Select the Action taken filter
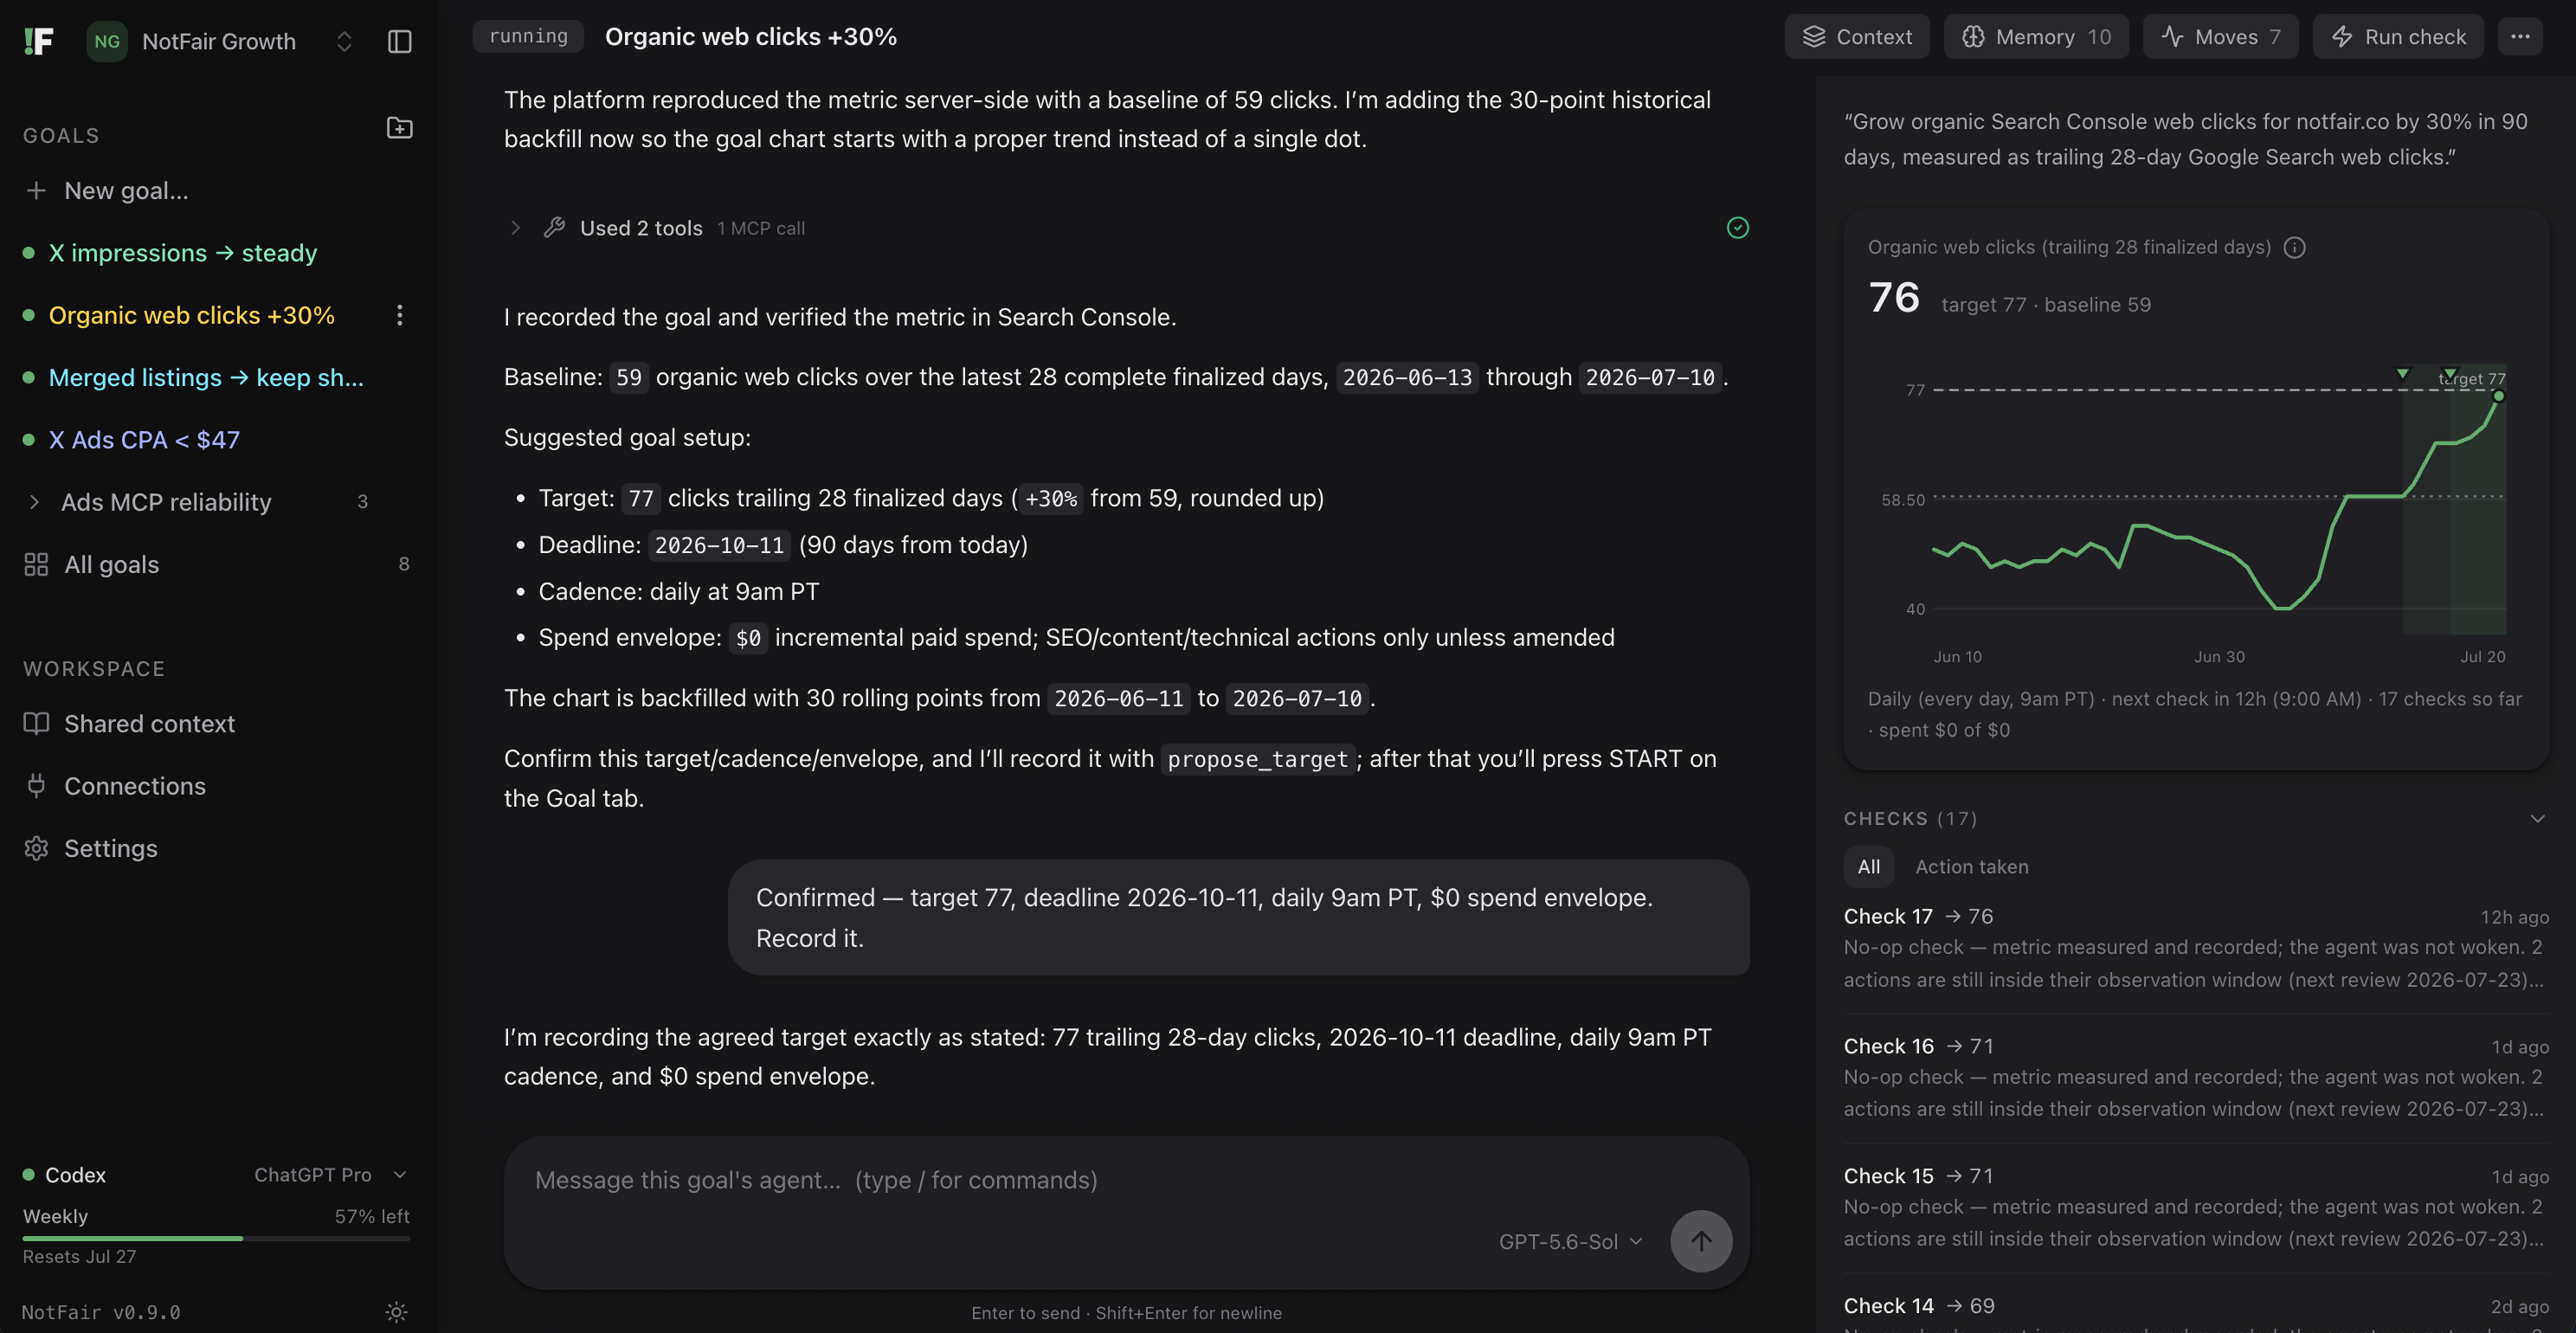The width and height of the screenshot is (2576, 1333). [x=1971, y=866]
